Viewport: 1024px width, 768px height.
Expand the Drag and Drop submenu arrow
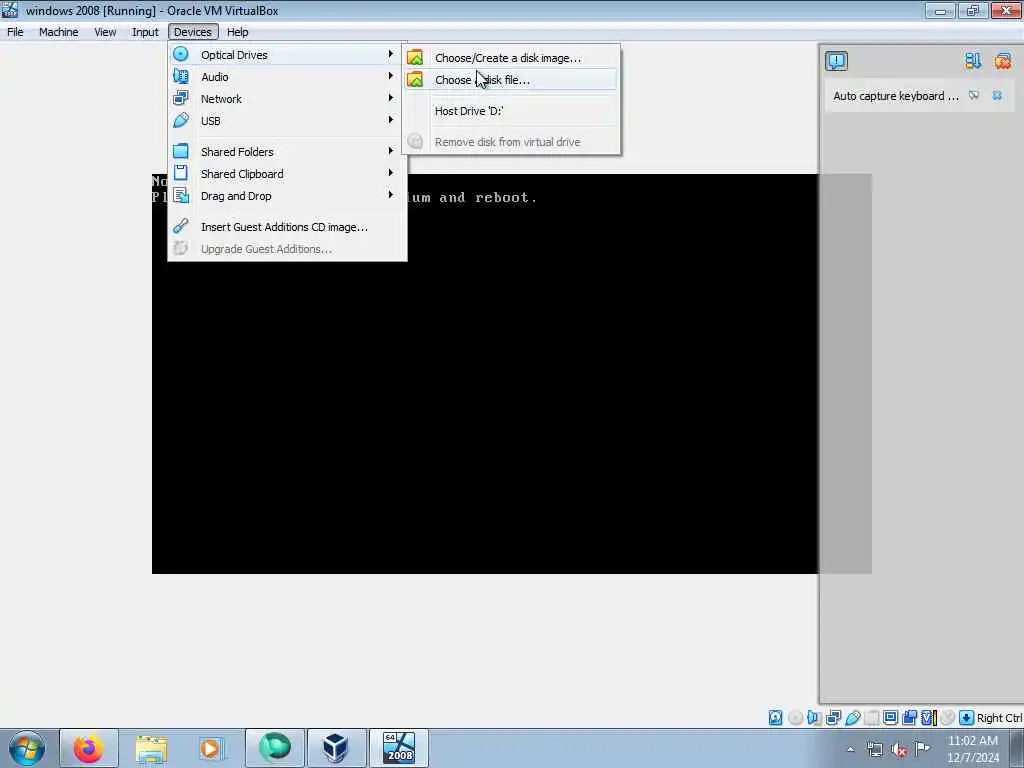[391, 195]
